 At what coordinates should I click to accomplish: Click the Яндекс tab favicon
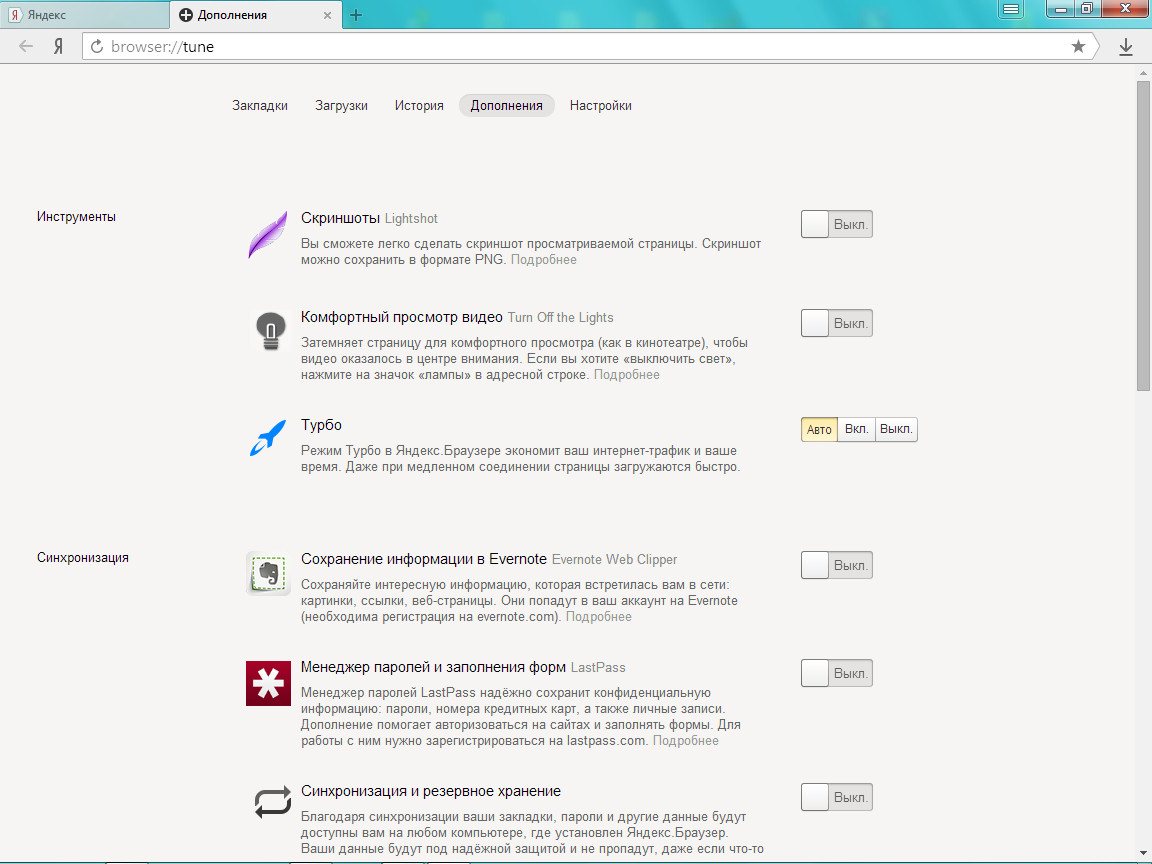[x=15, y=15]
